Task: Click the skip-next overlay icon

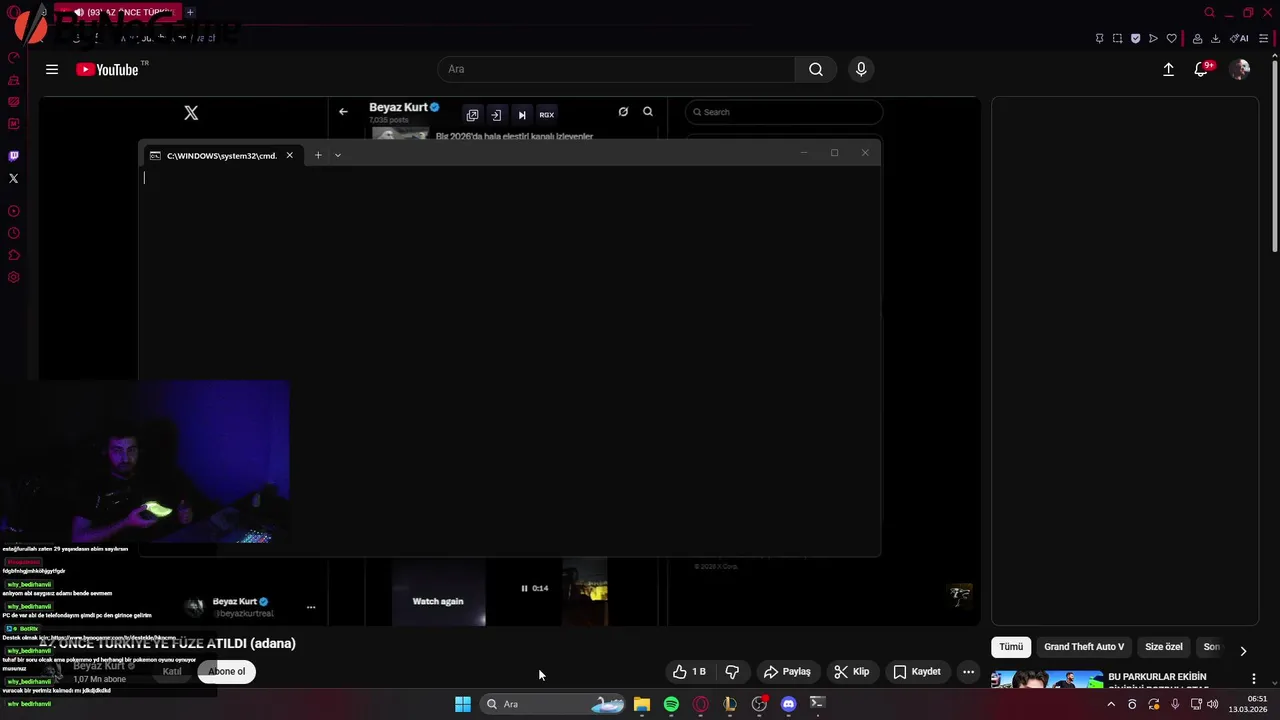Action: 521,114
